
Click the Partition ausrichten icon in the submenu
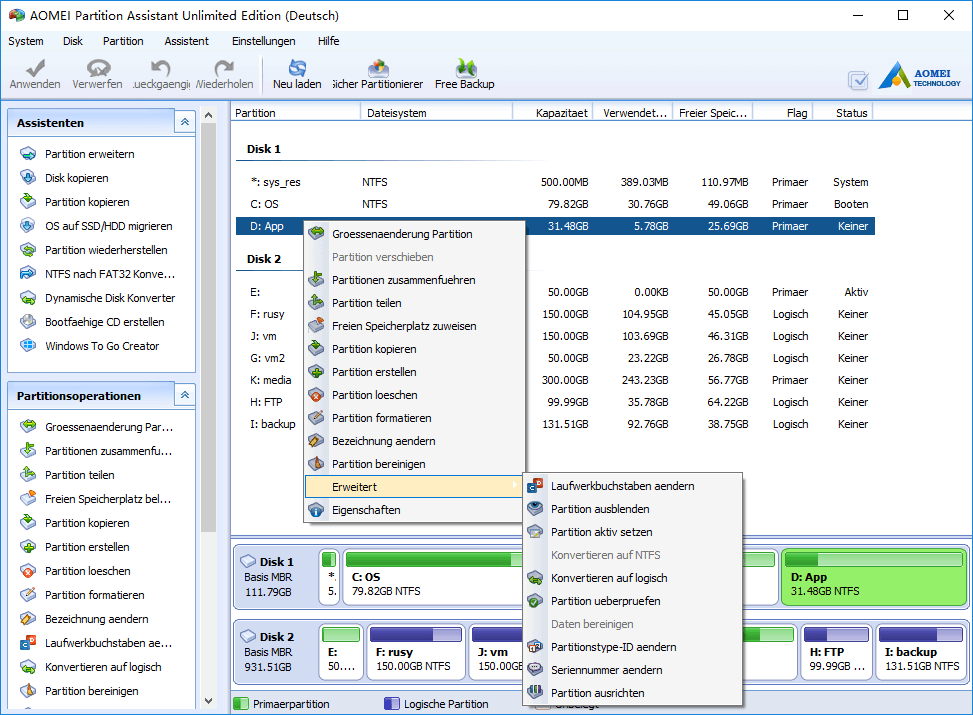point(535,693)
